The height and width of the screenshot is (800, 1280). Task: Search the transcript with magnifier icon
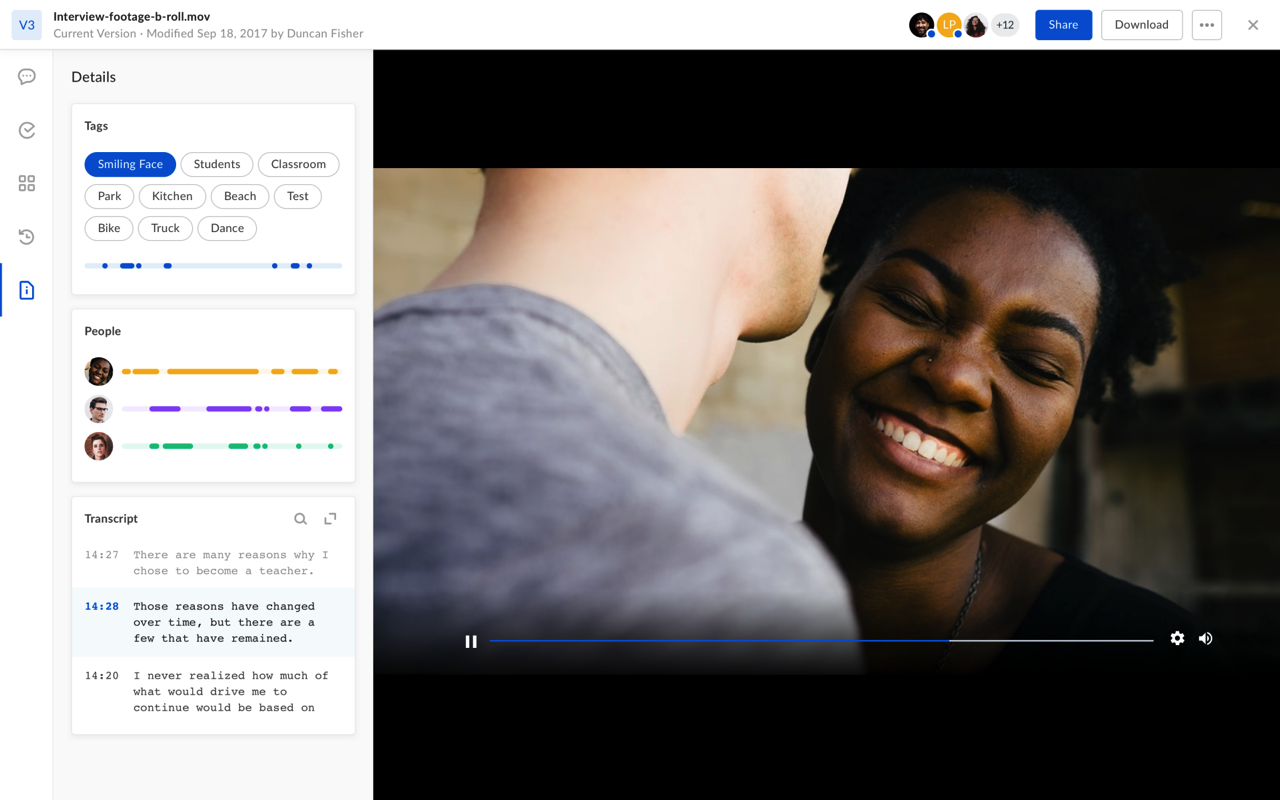pos(300,519)
